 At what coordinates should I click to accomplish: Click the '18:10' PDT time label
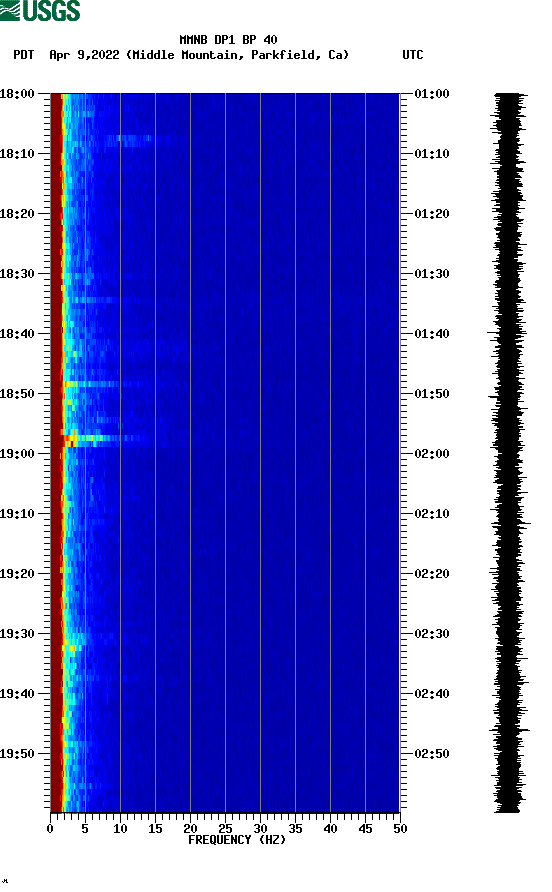point(17,154)
